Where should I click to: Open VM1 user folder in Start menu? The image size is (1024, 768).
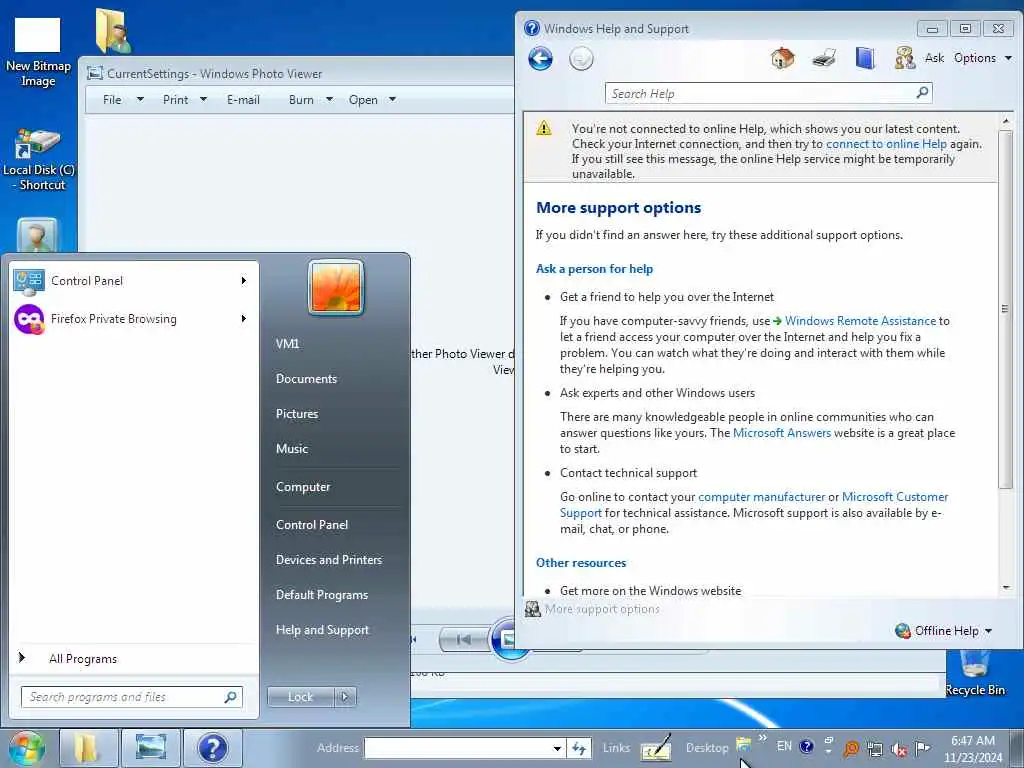287,344
